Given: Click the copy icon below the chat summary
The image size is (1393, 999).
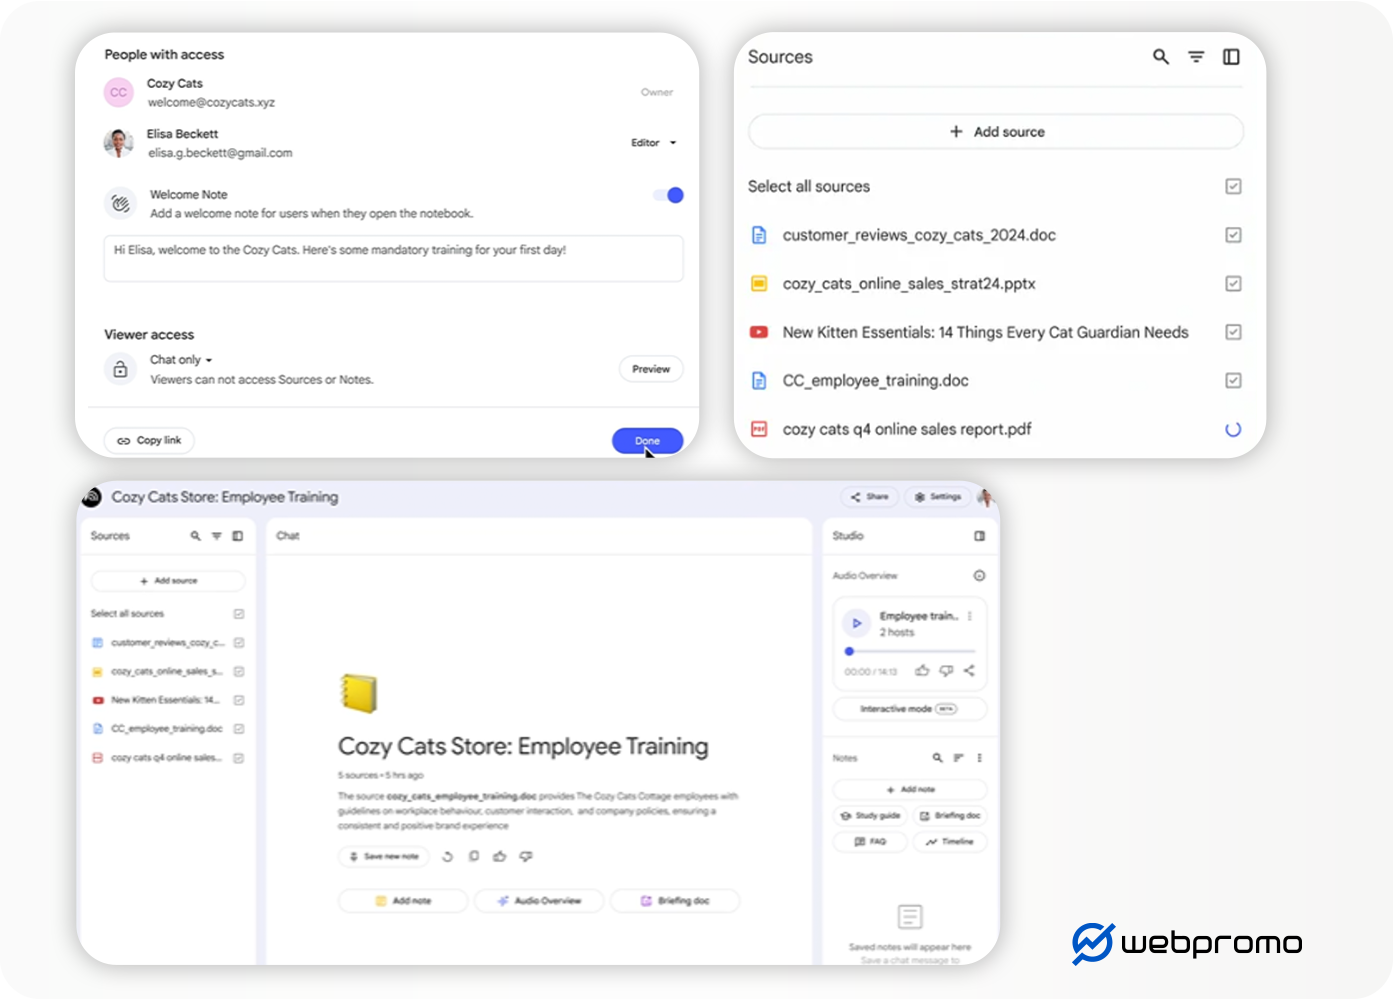Looking at the screenshot, I should tap(474, 856).
